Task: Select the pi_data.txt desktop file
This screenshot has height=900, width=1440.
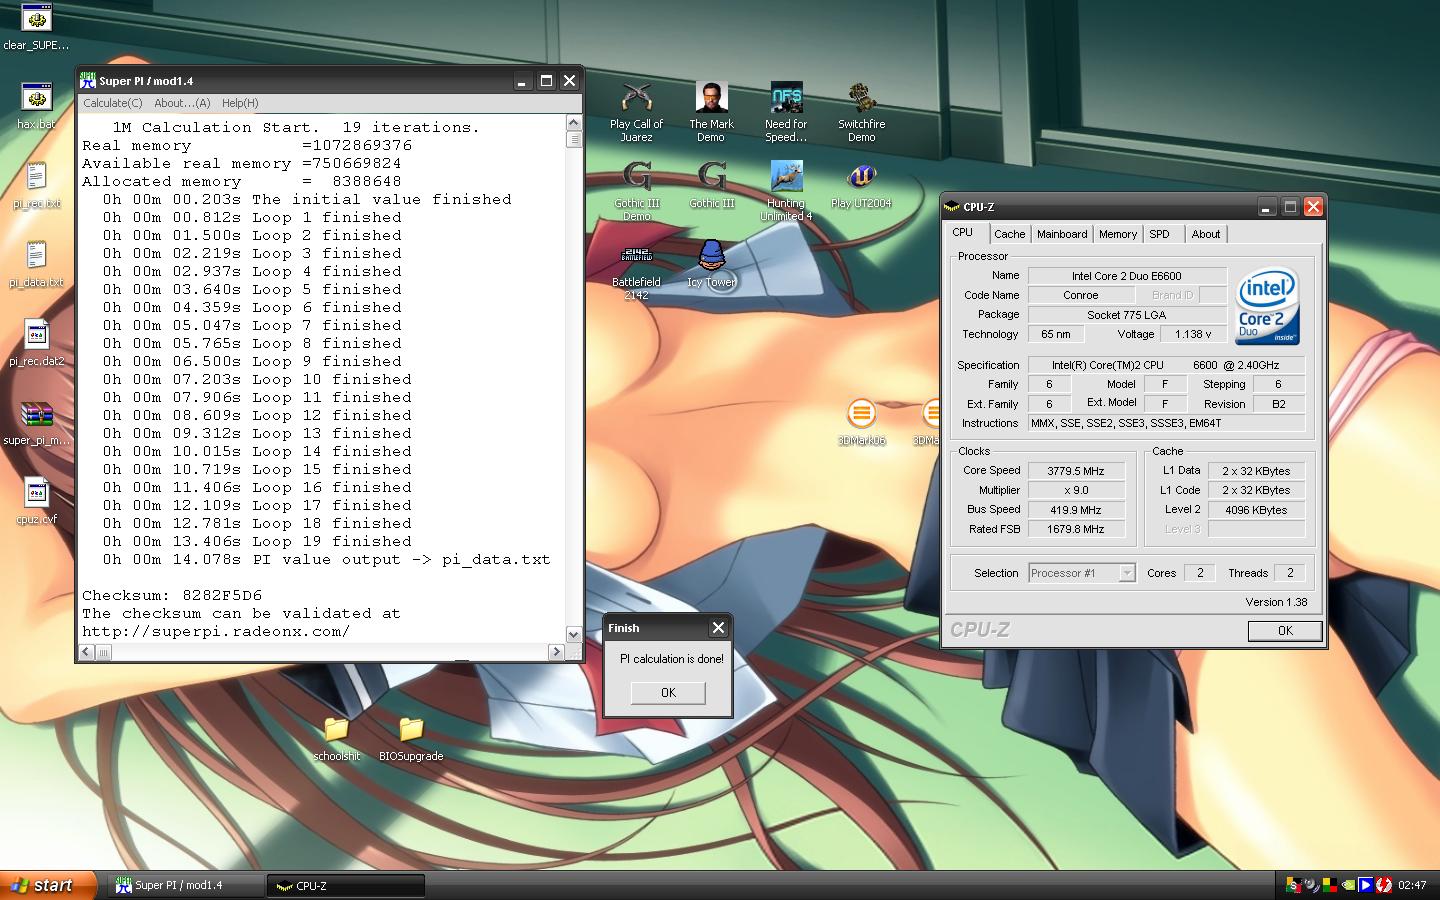Action: tap(36, 264)
